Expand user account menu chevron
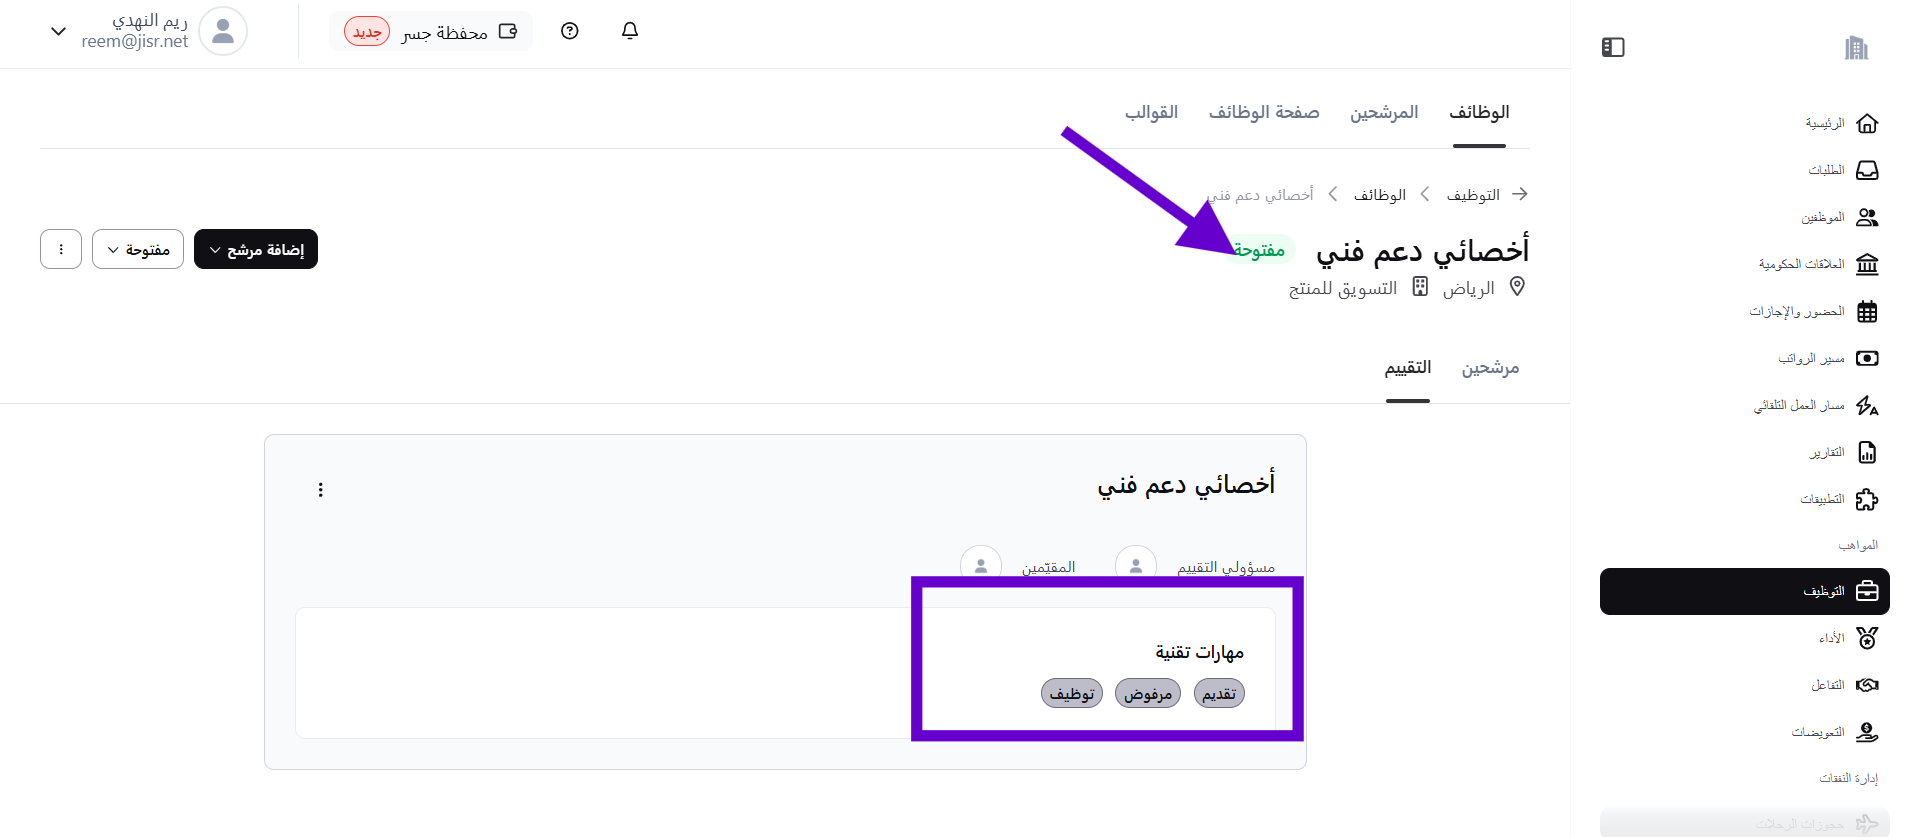The width and height of the screenshot is (1918, 837). (58, 31)
